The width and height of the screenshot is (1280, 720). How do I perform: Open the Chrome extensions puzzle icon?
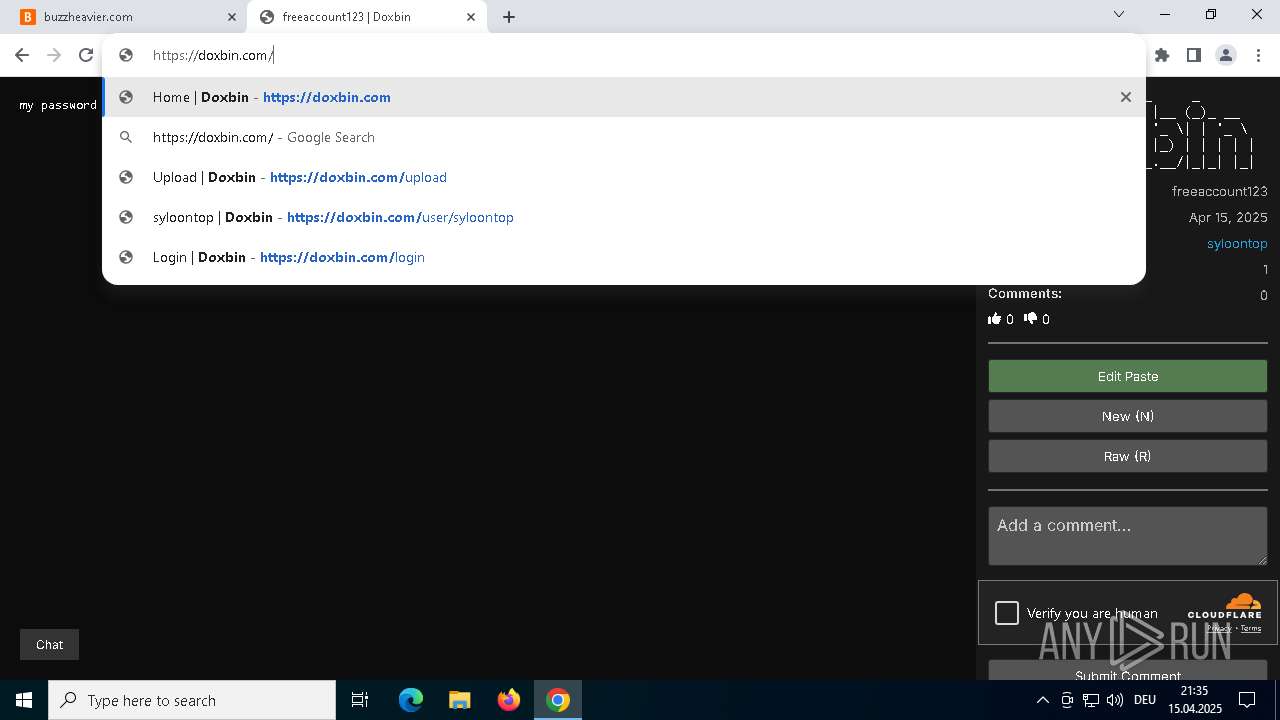click(x=1162, y=55)
